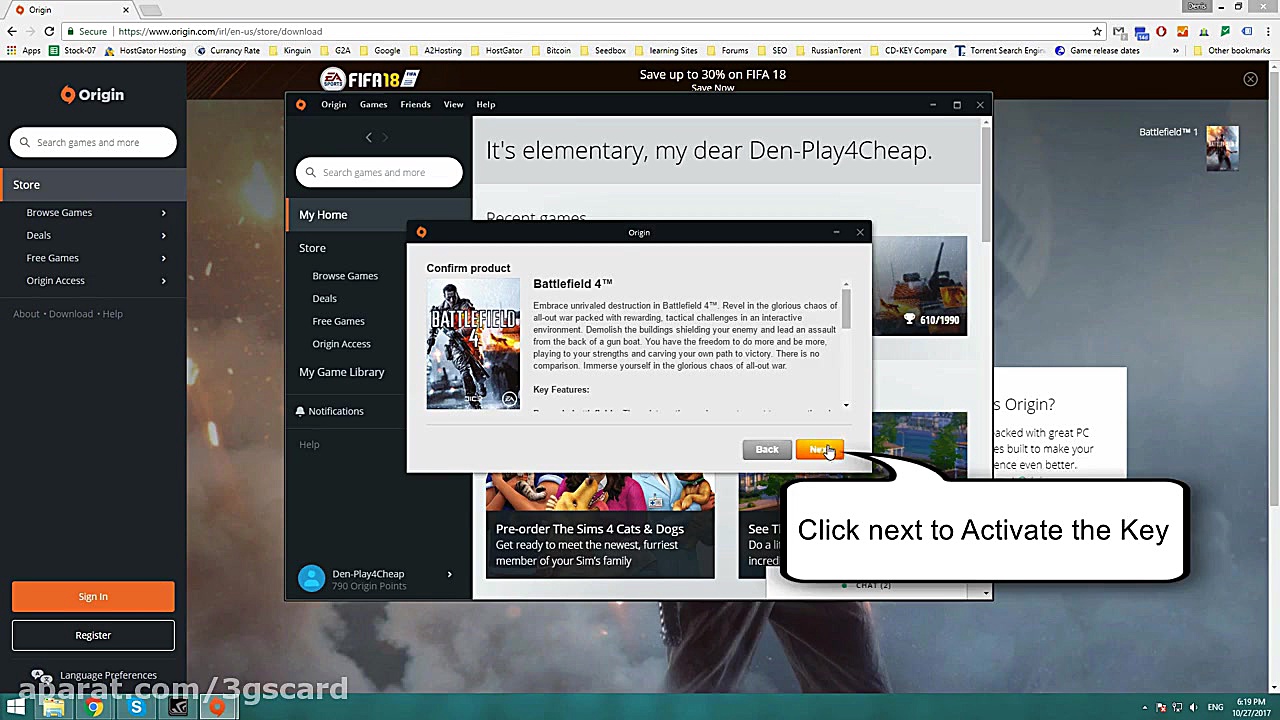Click Help in the Origin client sidebar
Screen dimensions: 1280x720
[309, 444]
